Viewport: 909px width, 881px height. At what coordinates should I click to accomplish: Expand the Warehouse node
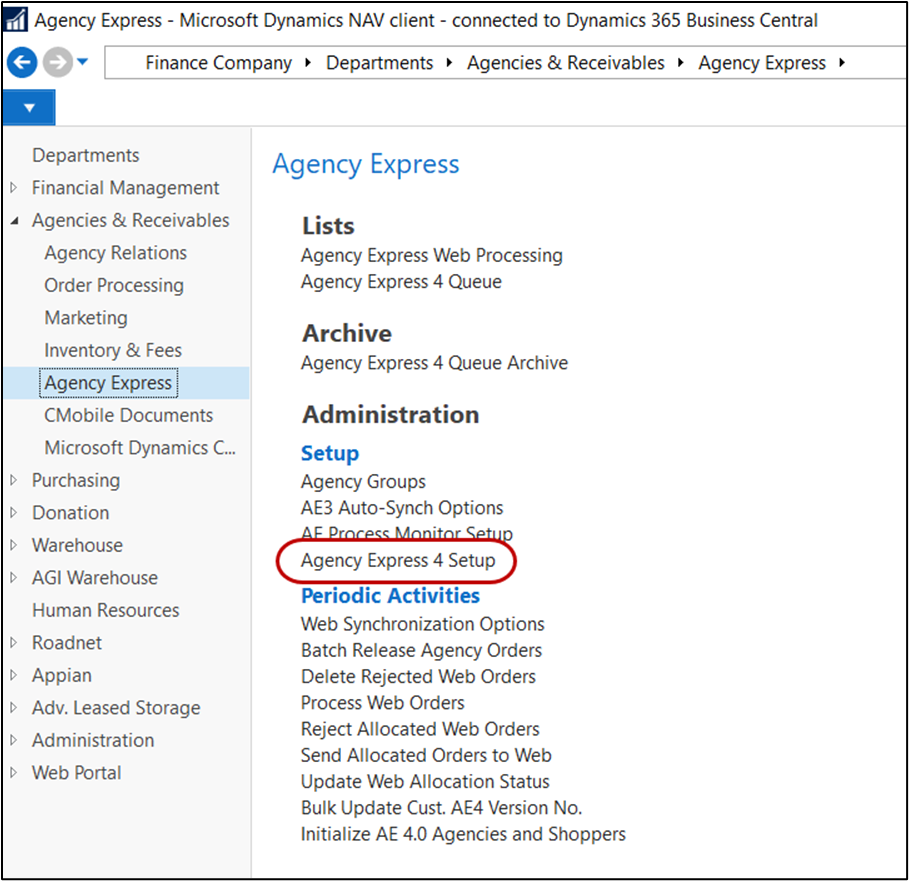pos(14,545)
